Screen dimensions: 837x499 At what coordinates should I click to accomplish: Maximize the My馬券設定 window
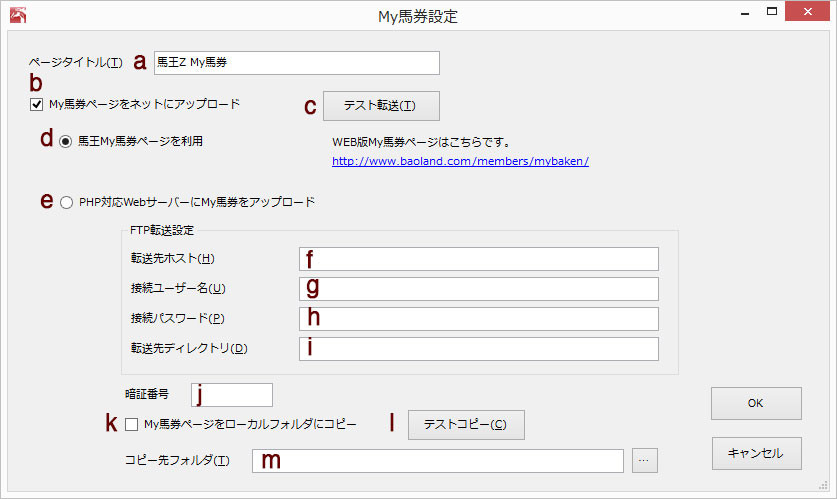pos(772,11)
